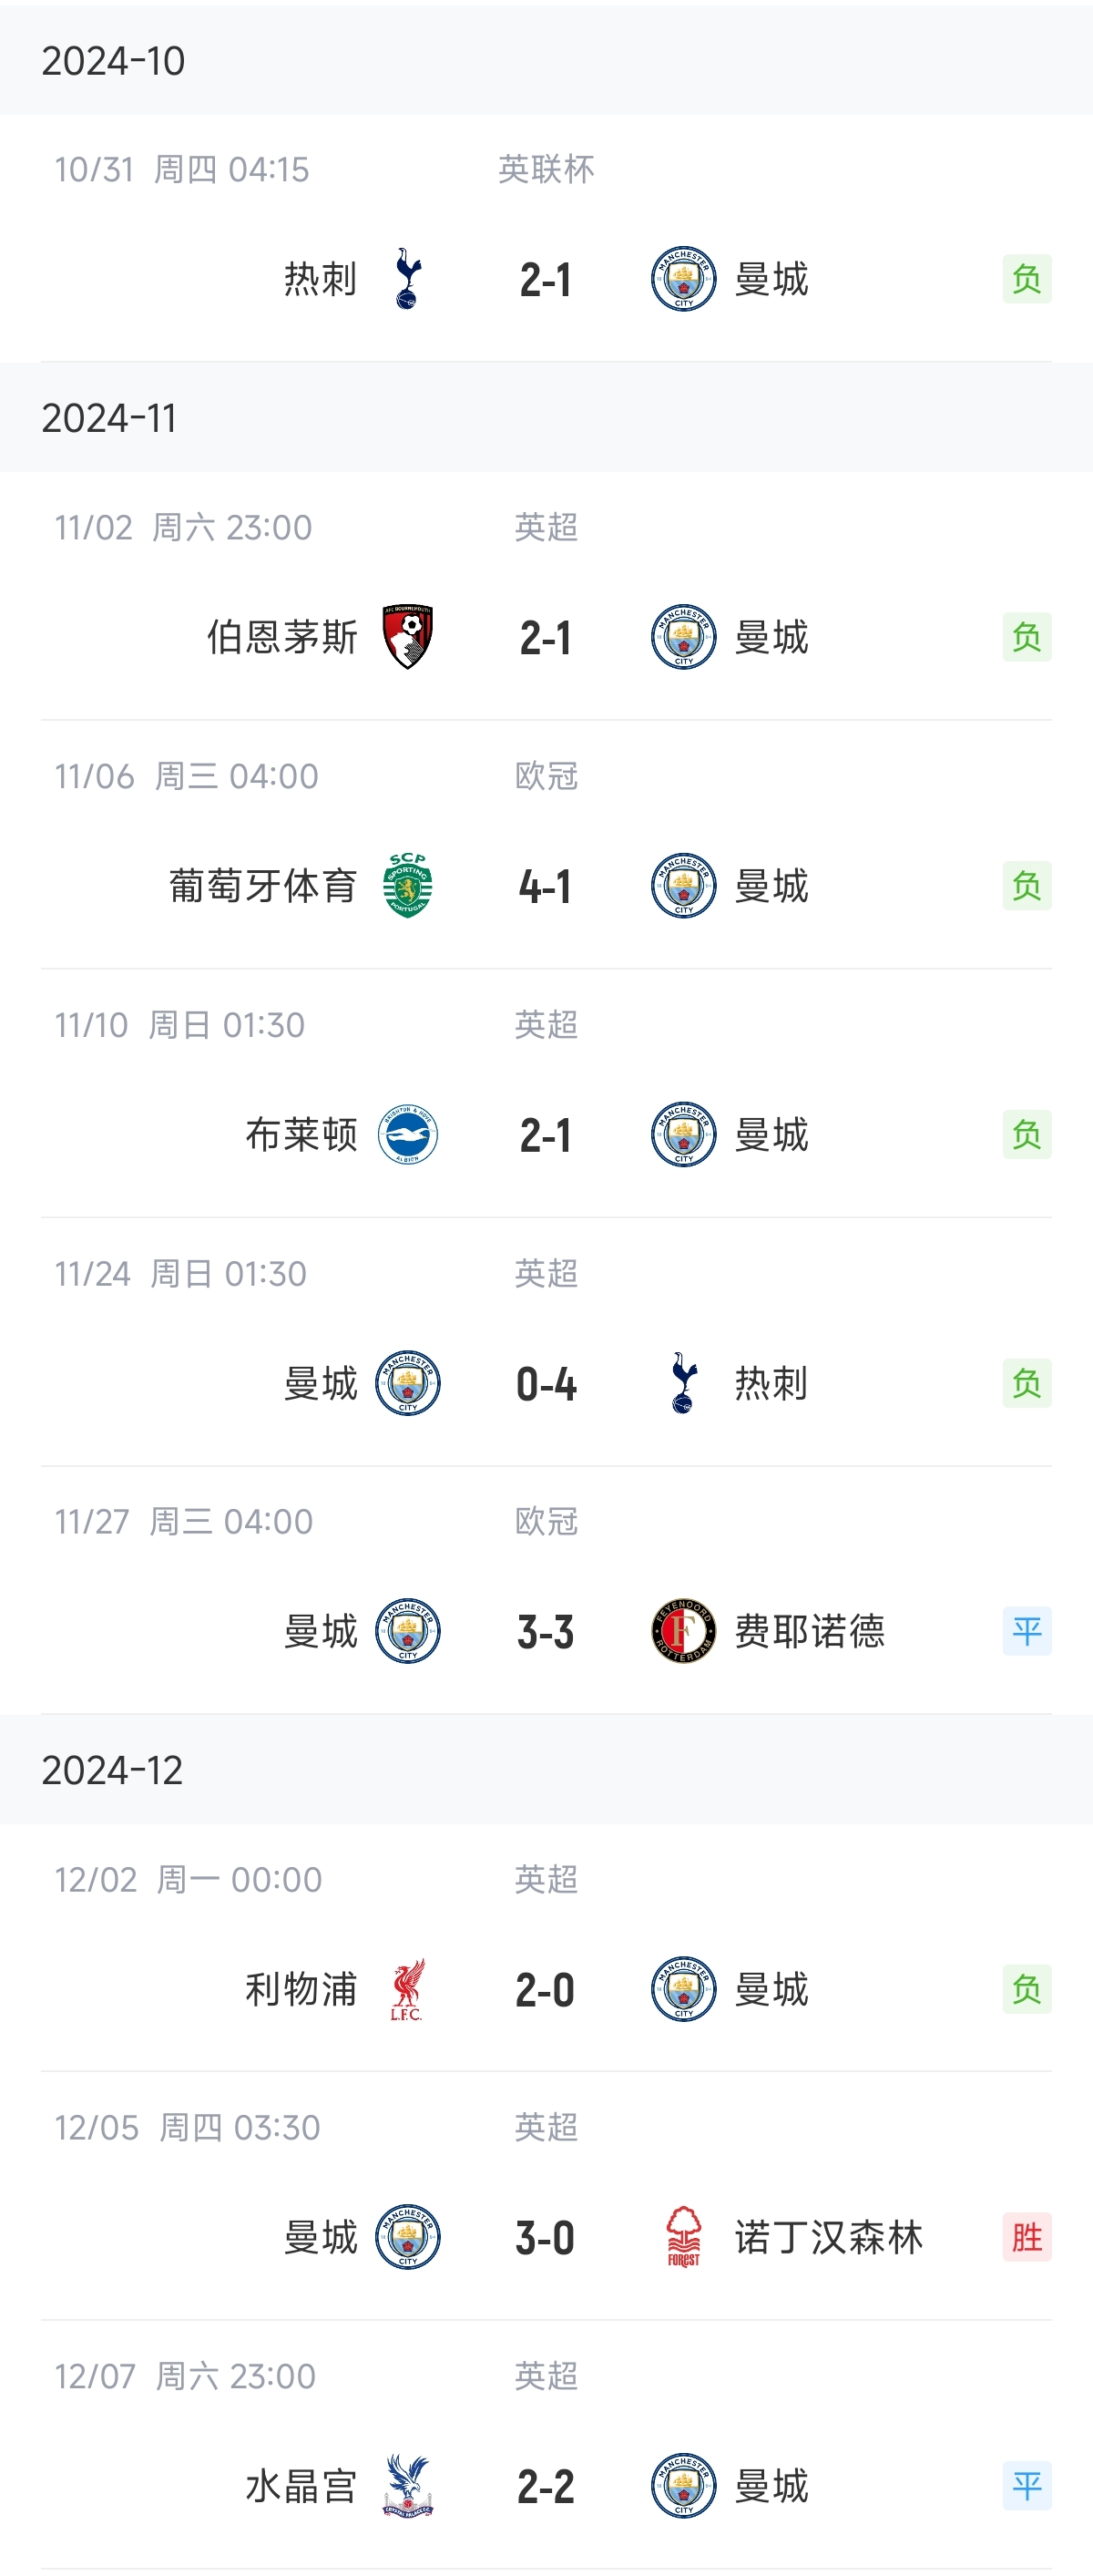Select the 2024-11 month header

coord(109,418)
